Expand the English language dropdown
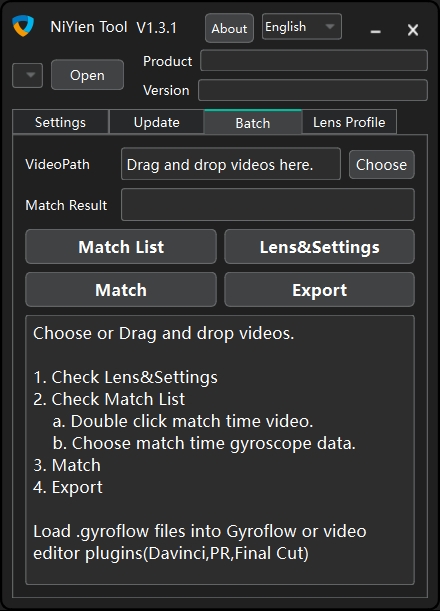The height and width of the screenshot is (611, 440). click(x=302, y=26)
